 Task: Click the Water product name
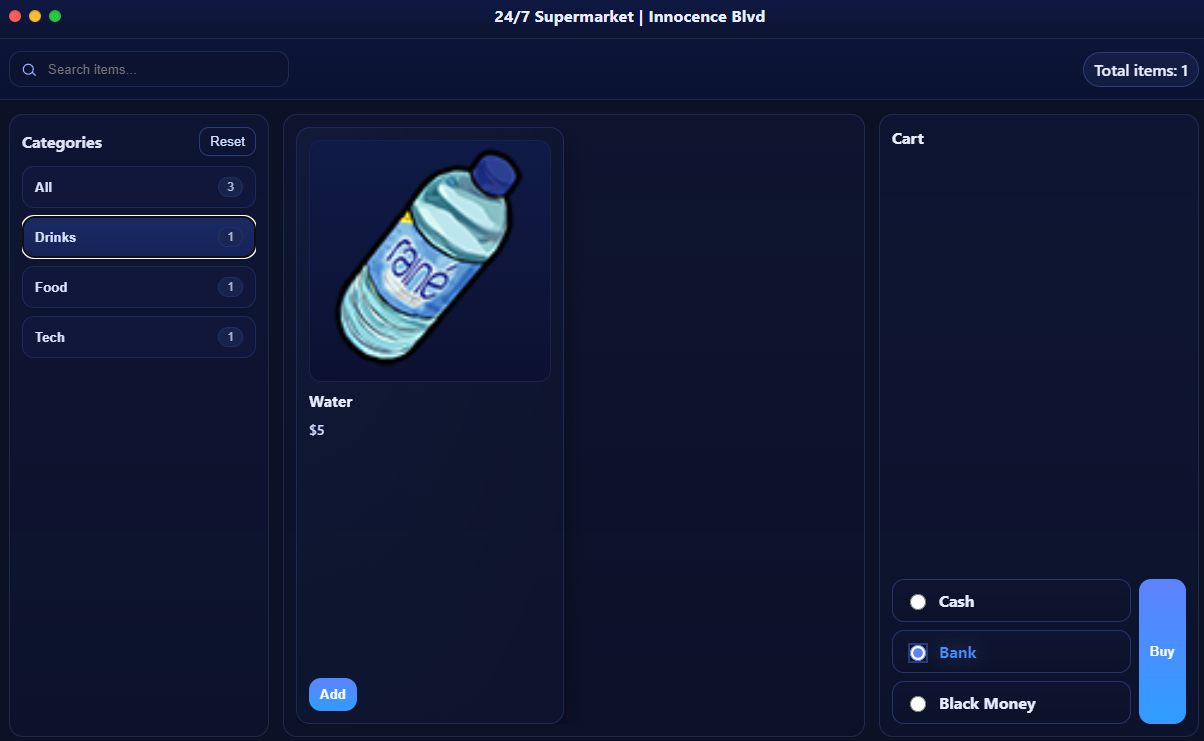[331, 402]
